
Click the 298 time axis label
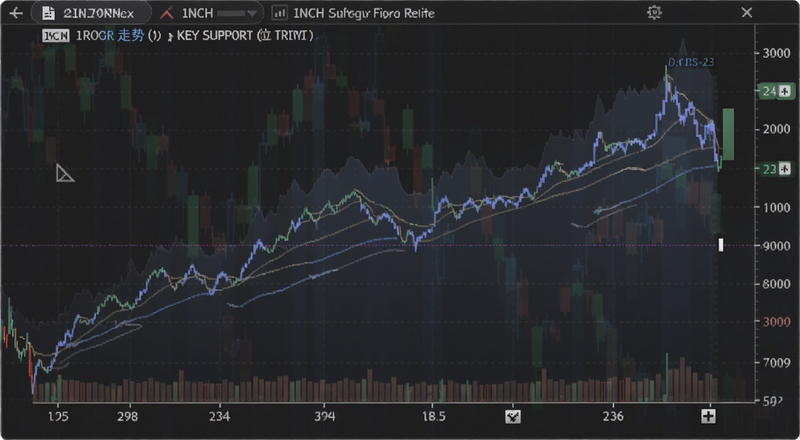(127, 417)
